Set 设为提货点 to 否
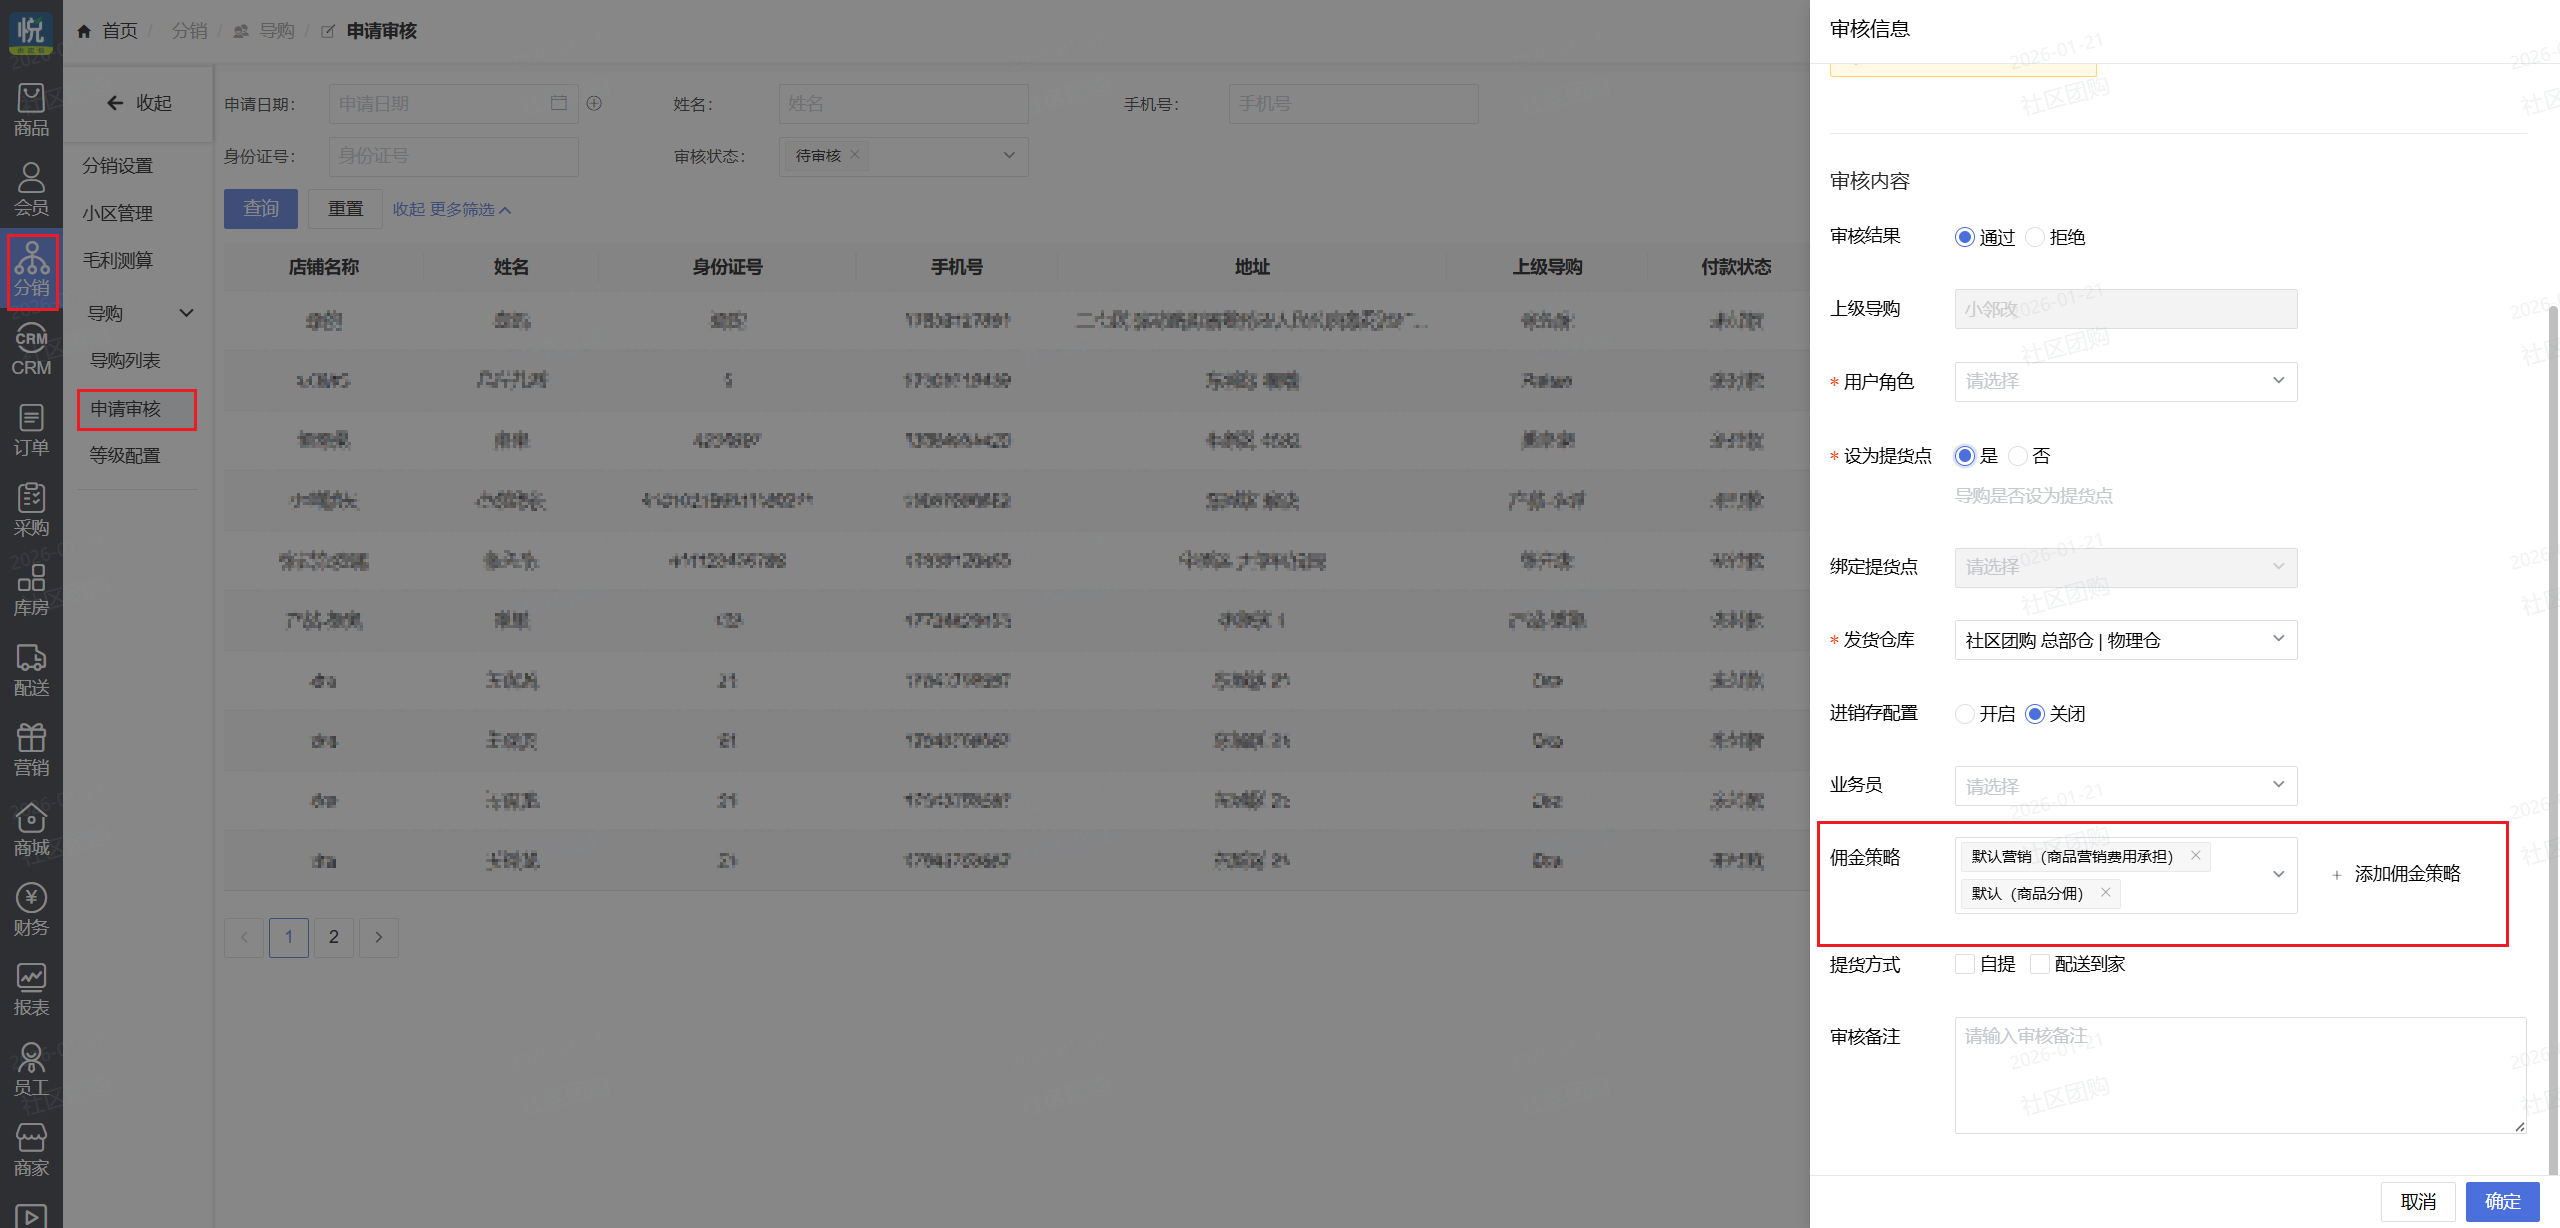The height and width of the screenshot is (1228, 2560). [2018, 456]
